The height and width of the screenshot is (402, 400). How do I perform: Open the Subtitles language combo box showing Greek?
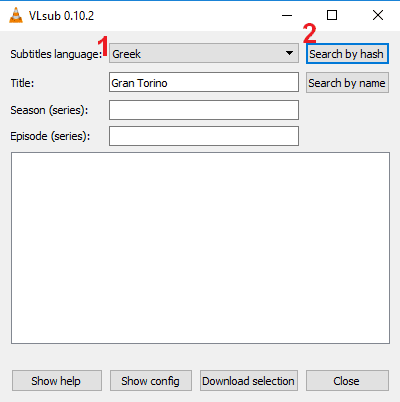click(x=204, y=53)
